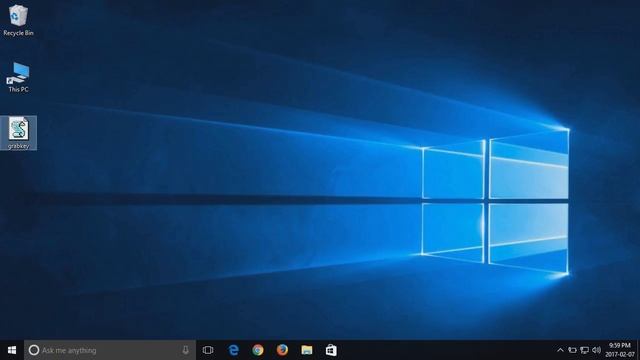Launch Google Chrome from the taskbar

click(258, 350)
